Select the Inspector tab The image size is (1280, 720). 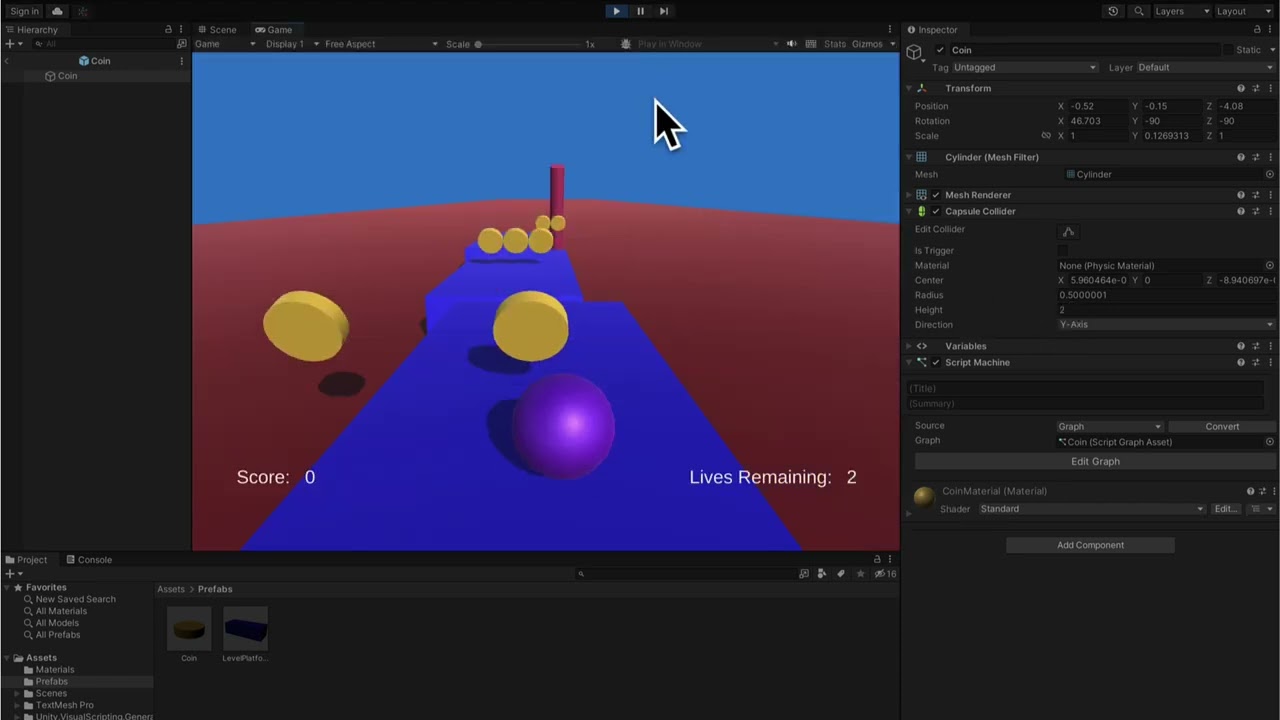point(932,30)
